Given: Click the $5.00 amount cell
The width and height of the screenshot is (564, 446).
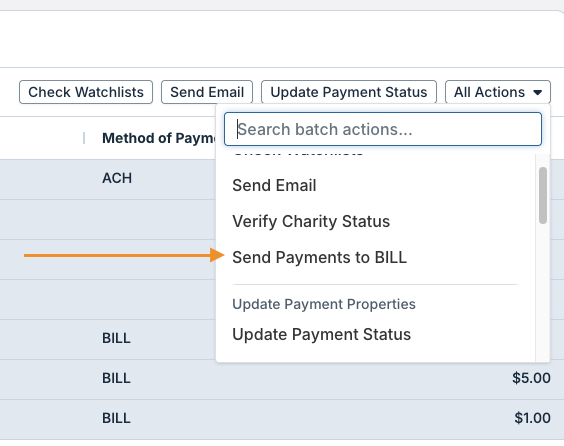Looking at the screenshot, I should 531,378.
